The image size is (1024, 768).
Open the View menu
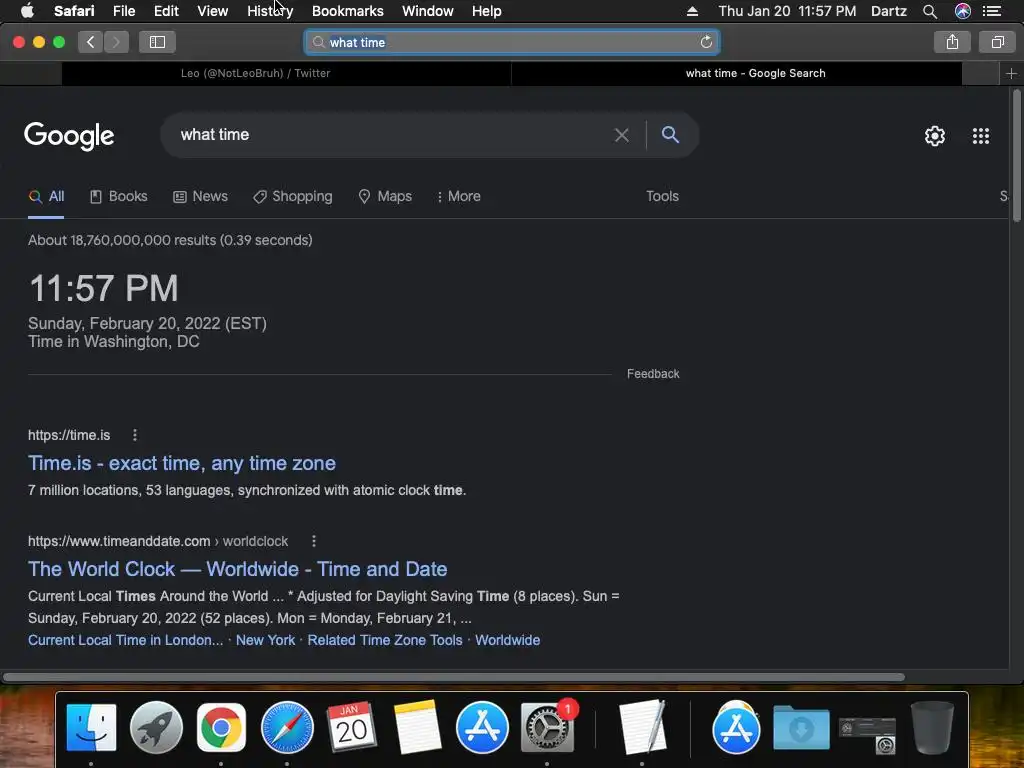212,11
